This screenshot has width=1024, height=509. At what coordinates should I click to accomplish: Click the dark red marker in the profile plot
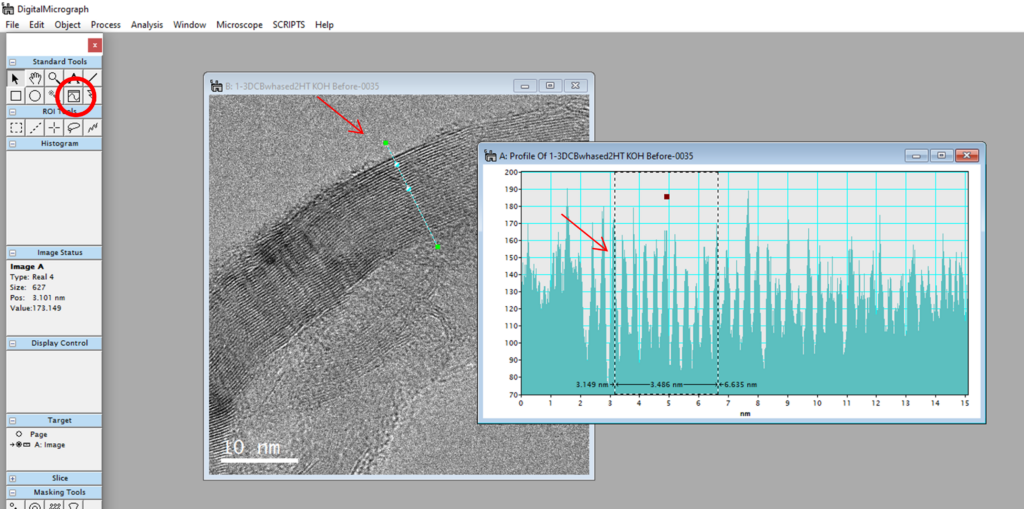[x=667, y=196]
